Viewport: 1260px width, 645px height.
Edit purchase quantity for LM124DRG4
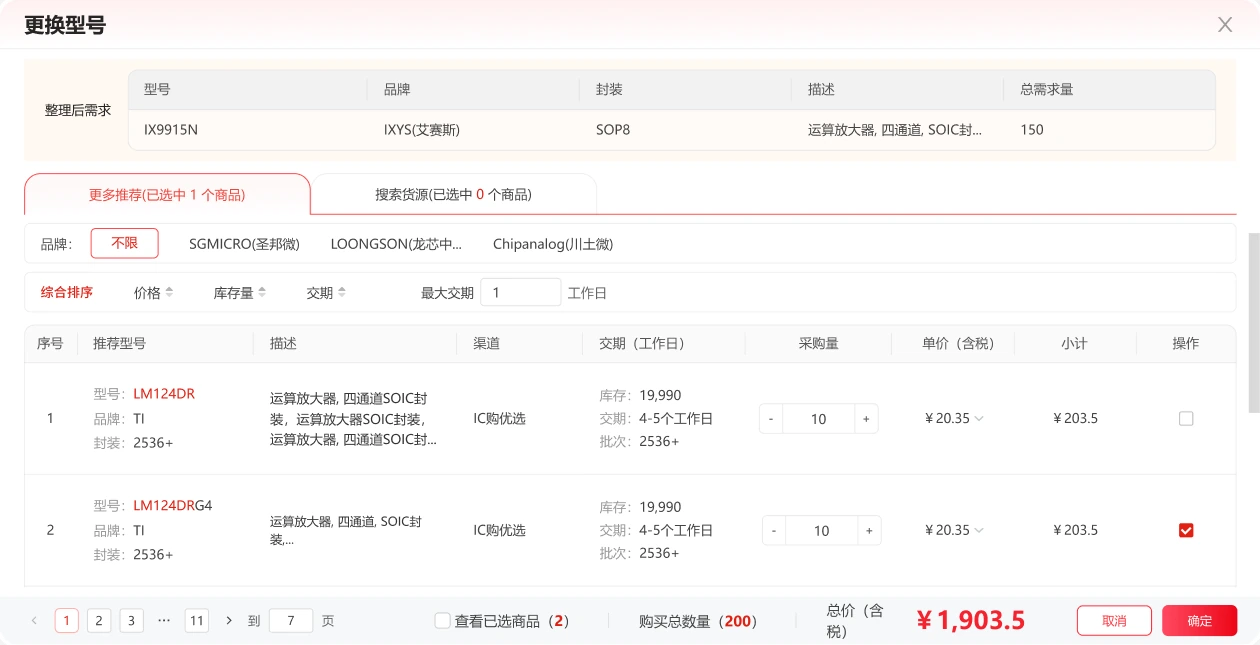[x=822, y=531]
